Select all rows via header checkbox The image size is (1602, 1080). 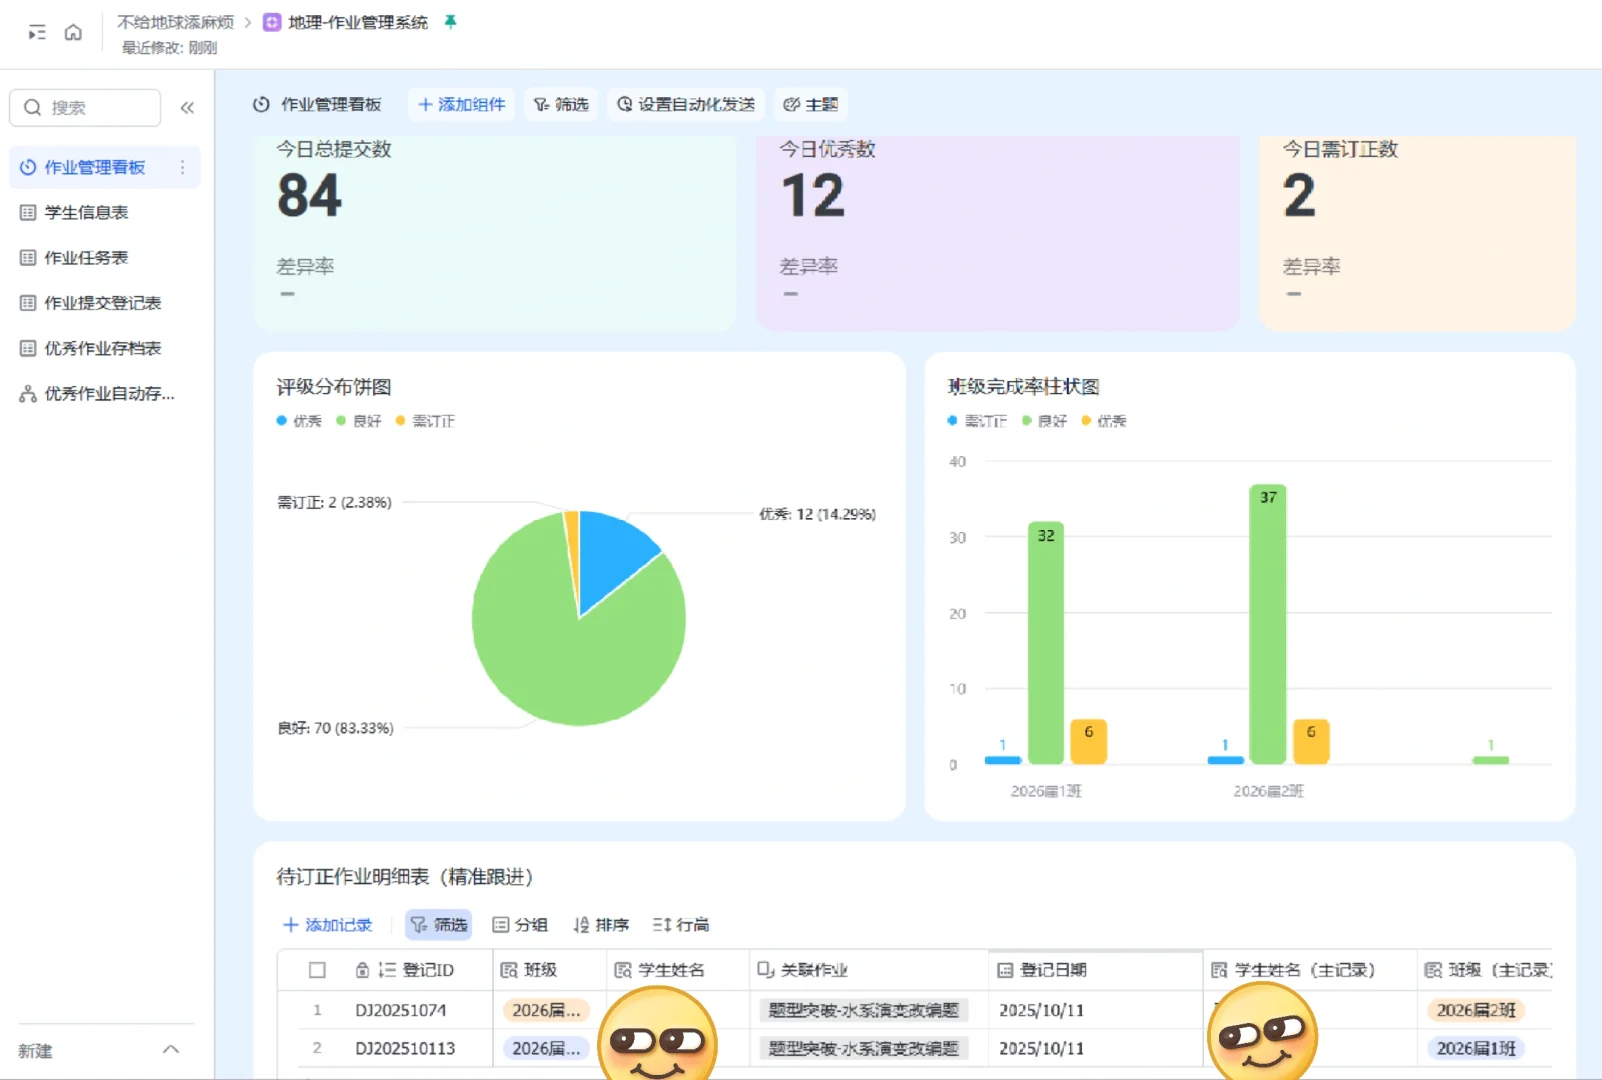(x=317, y=969)
